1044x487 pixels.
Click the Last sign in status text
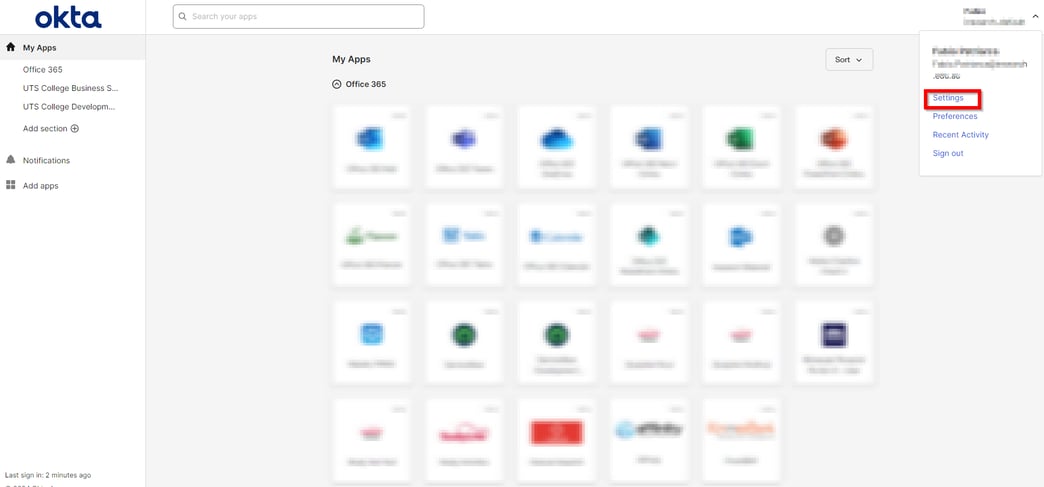click(x=48, y=475)
